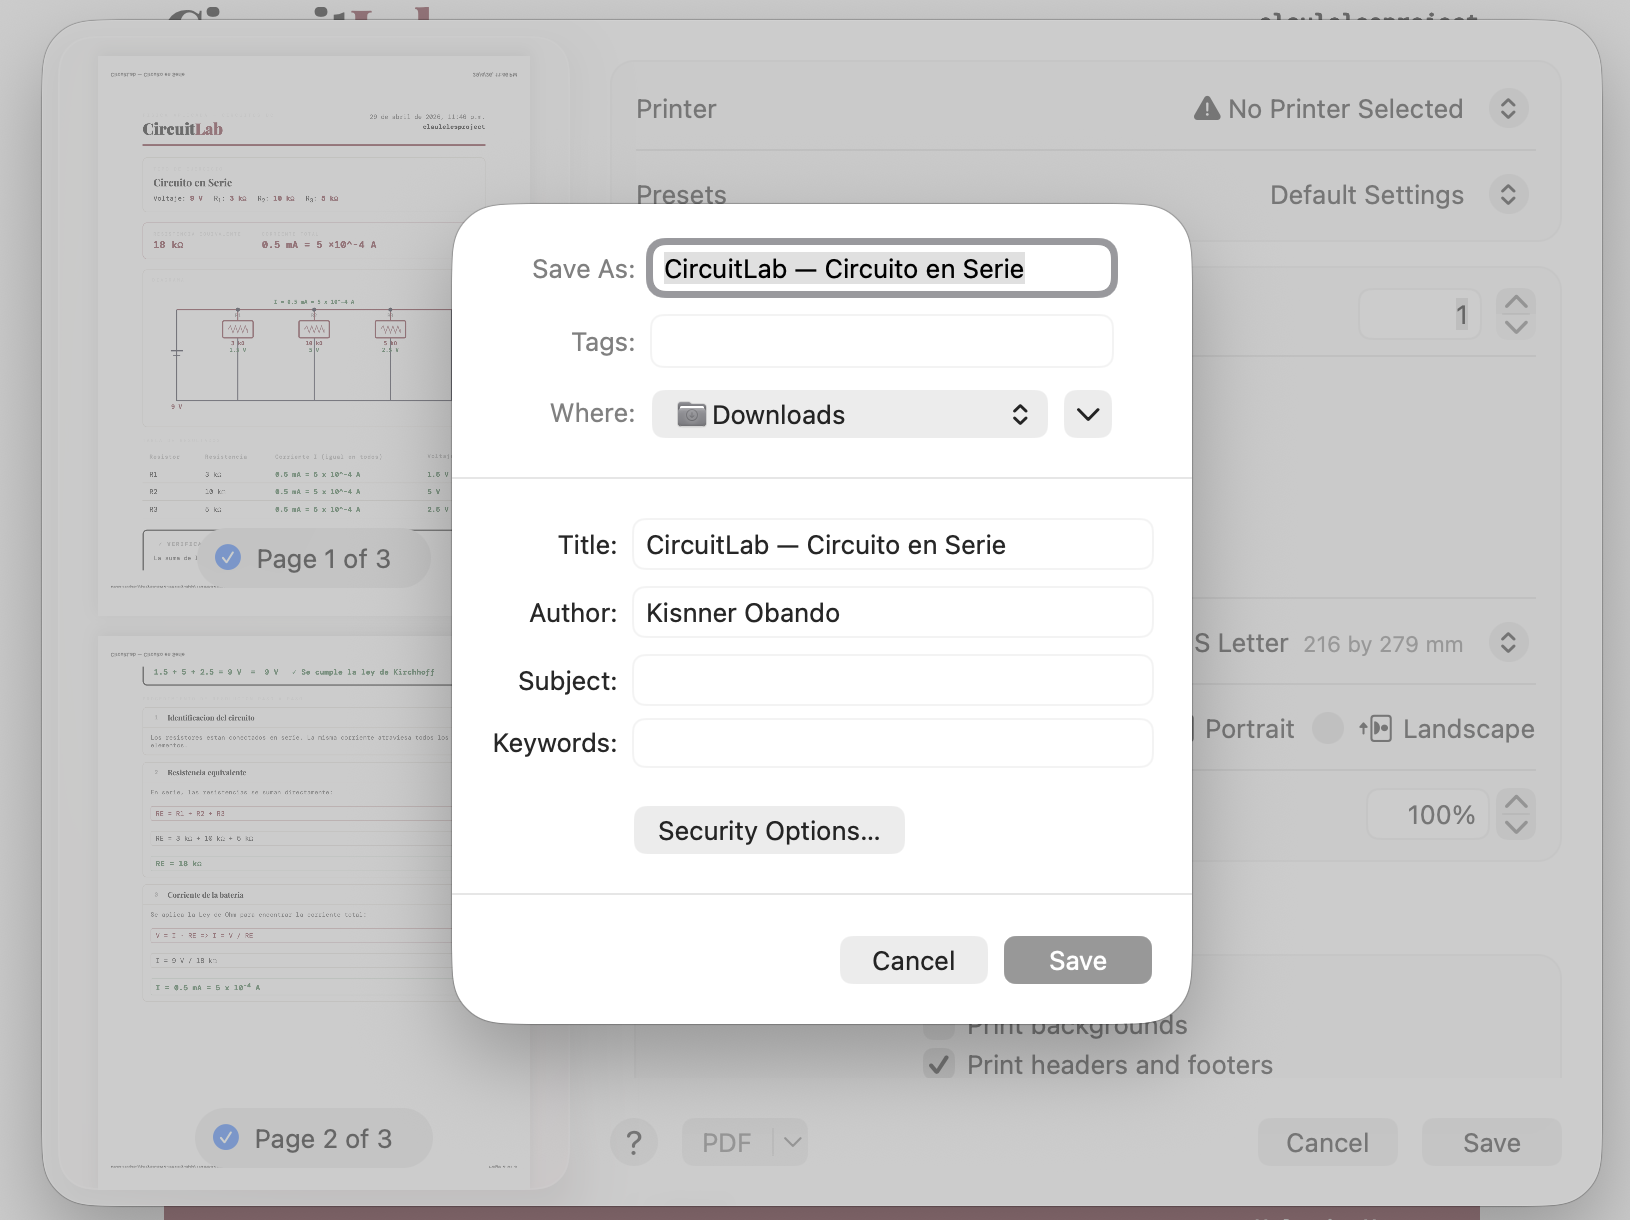Toggle Page 2 of 3 selection checkmark
The width and height of the screenshot is (1630, 1220).
click(x=227, y=1138)
